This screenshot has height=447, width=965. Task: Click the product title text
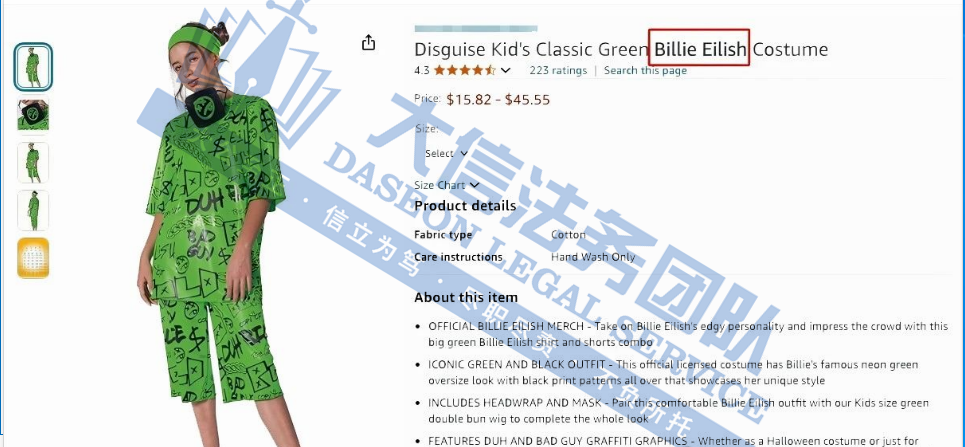(621, 49)
